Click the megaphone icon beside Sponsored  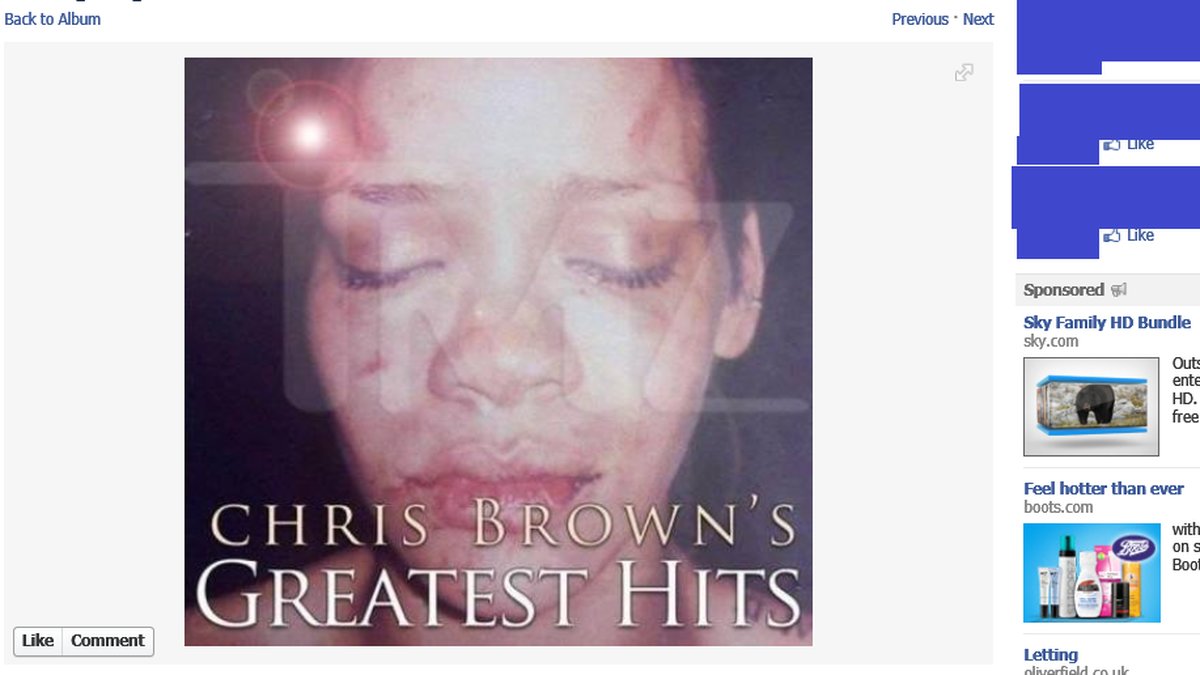point(1119,290)
